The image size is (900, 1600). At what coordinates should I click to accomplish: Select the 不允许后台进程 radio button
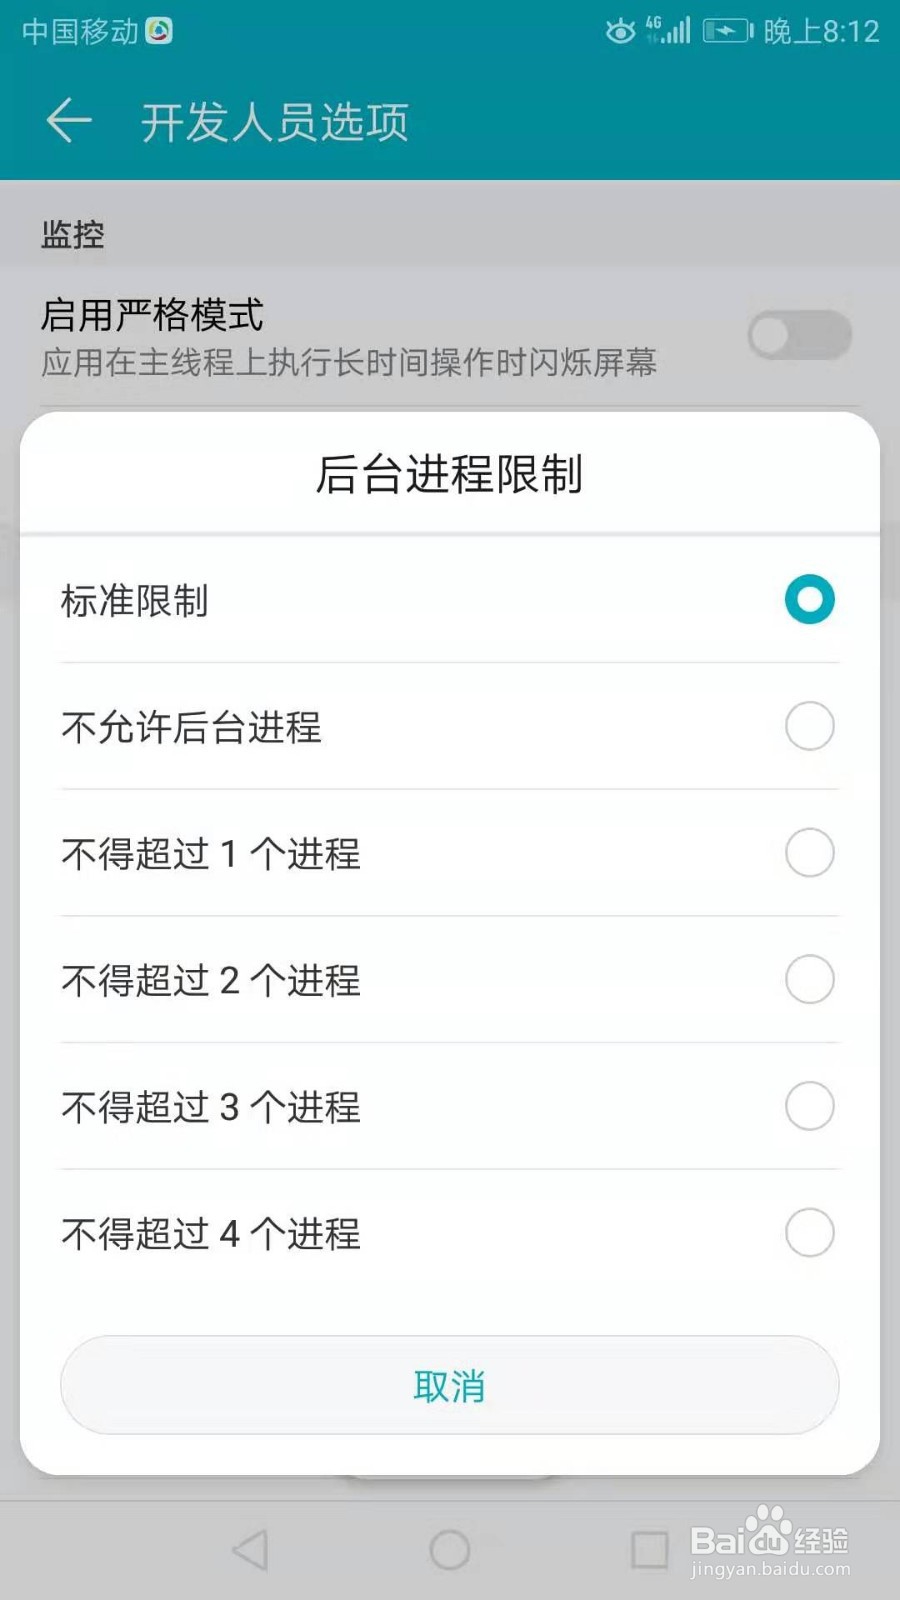(x=809, y=726)
